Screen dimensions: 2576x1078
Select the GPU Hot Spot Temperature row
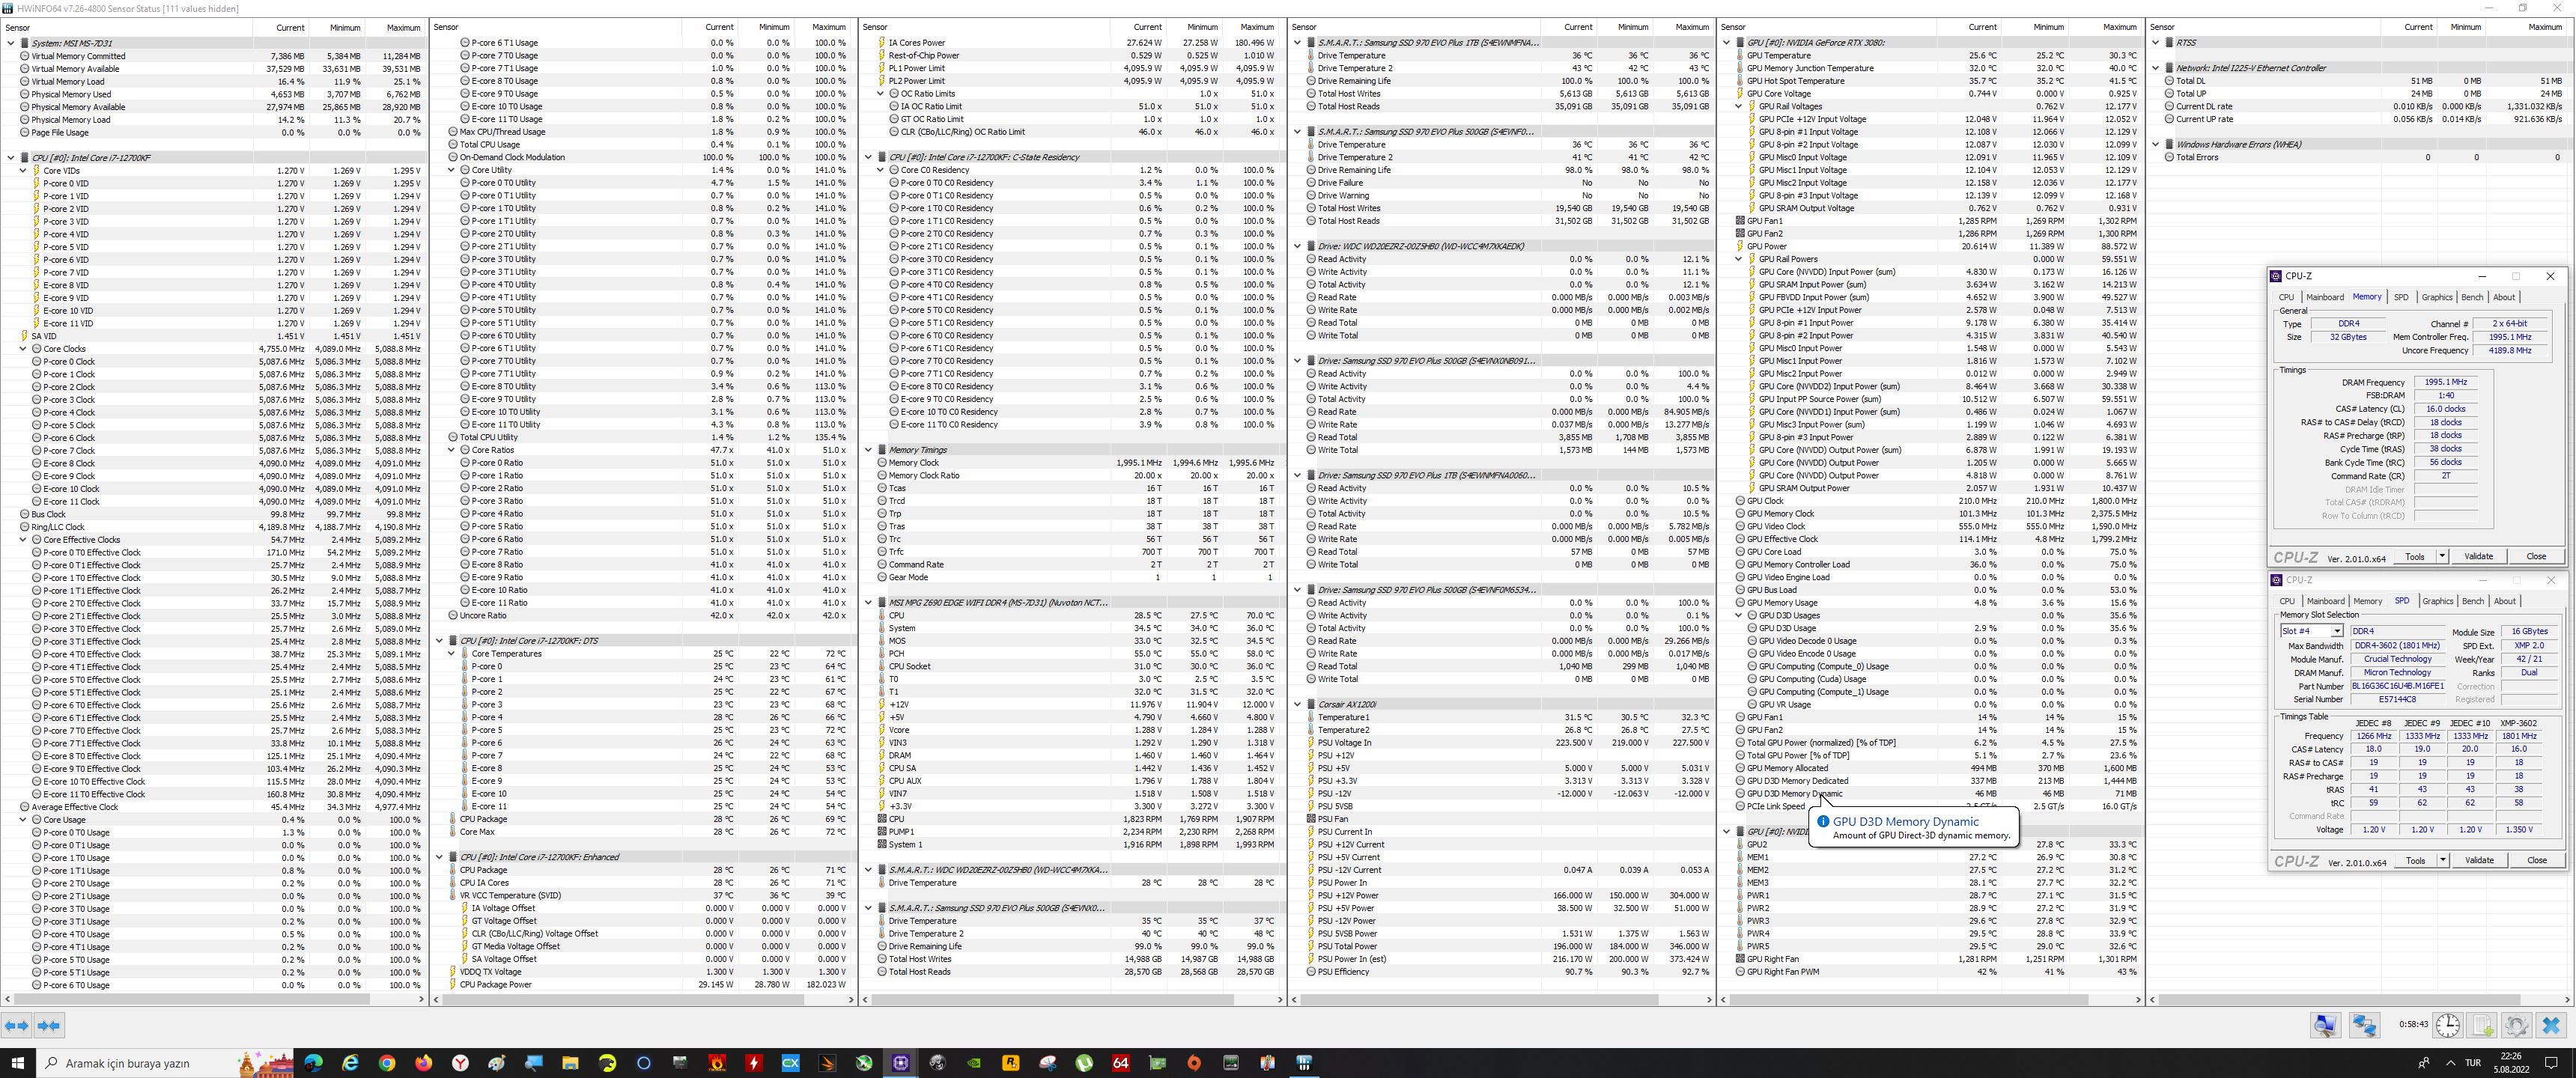1929,81
